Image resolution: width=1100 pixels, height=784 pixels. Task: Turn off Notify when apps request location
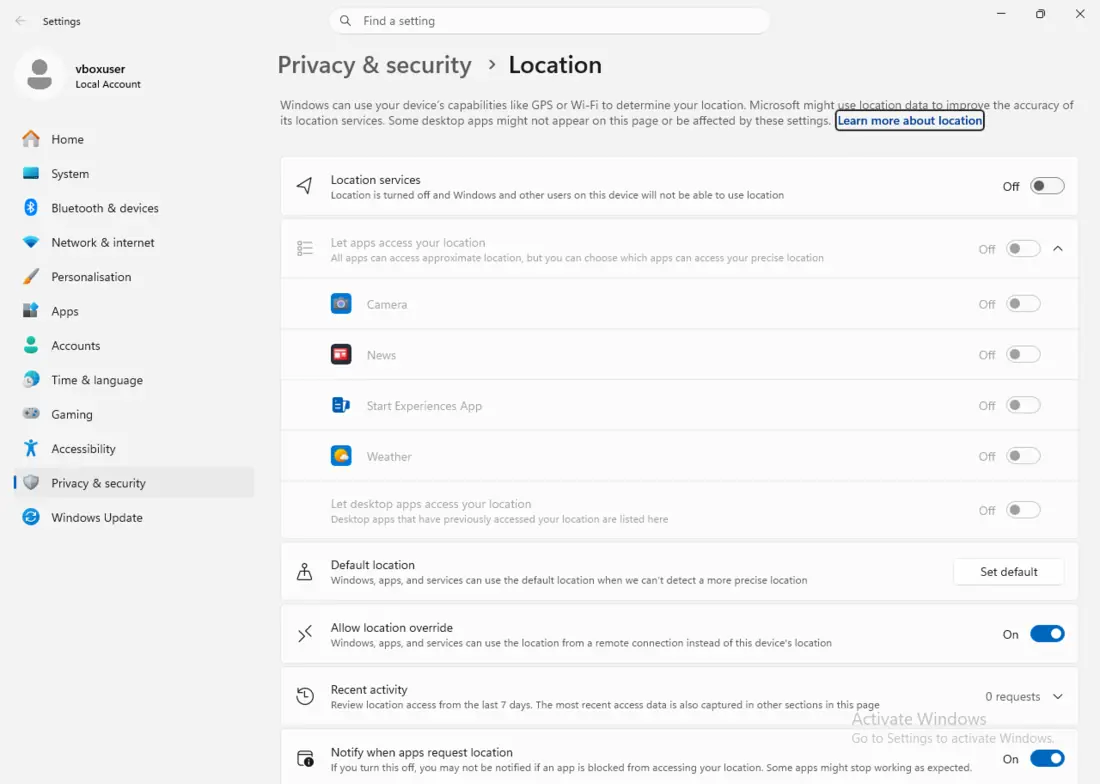click(x=1047, y=759)
